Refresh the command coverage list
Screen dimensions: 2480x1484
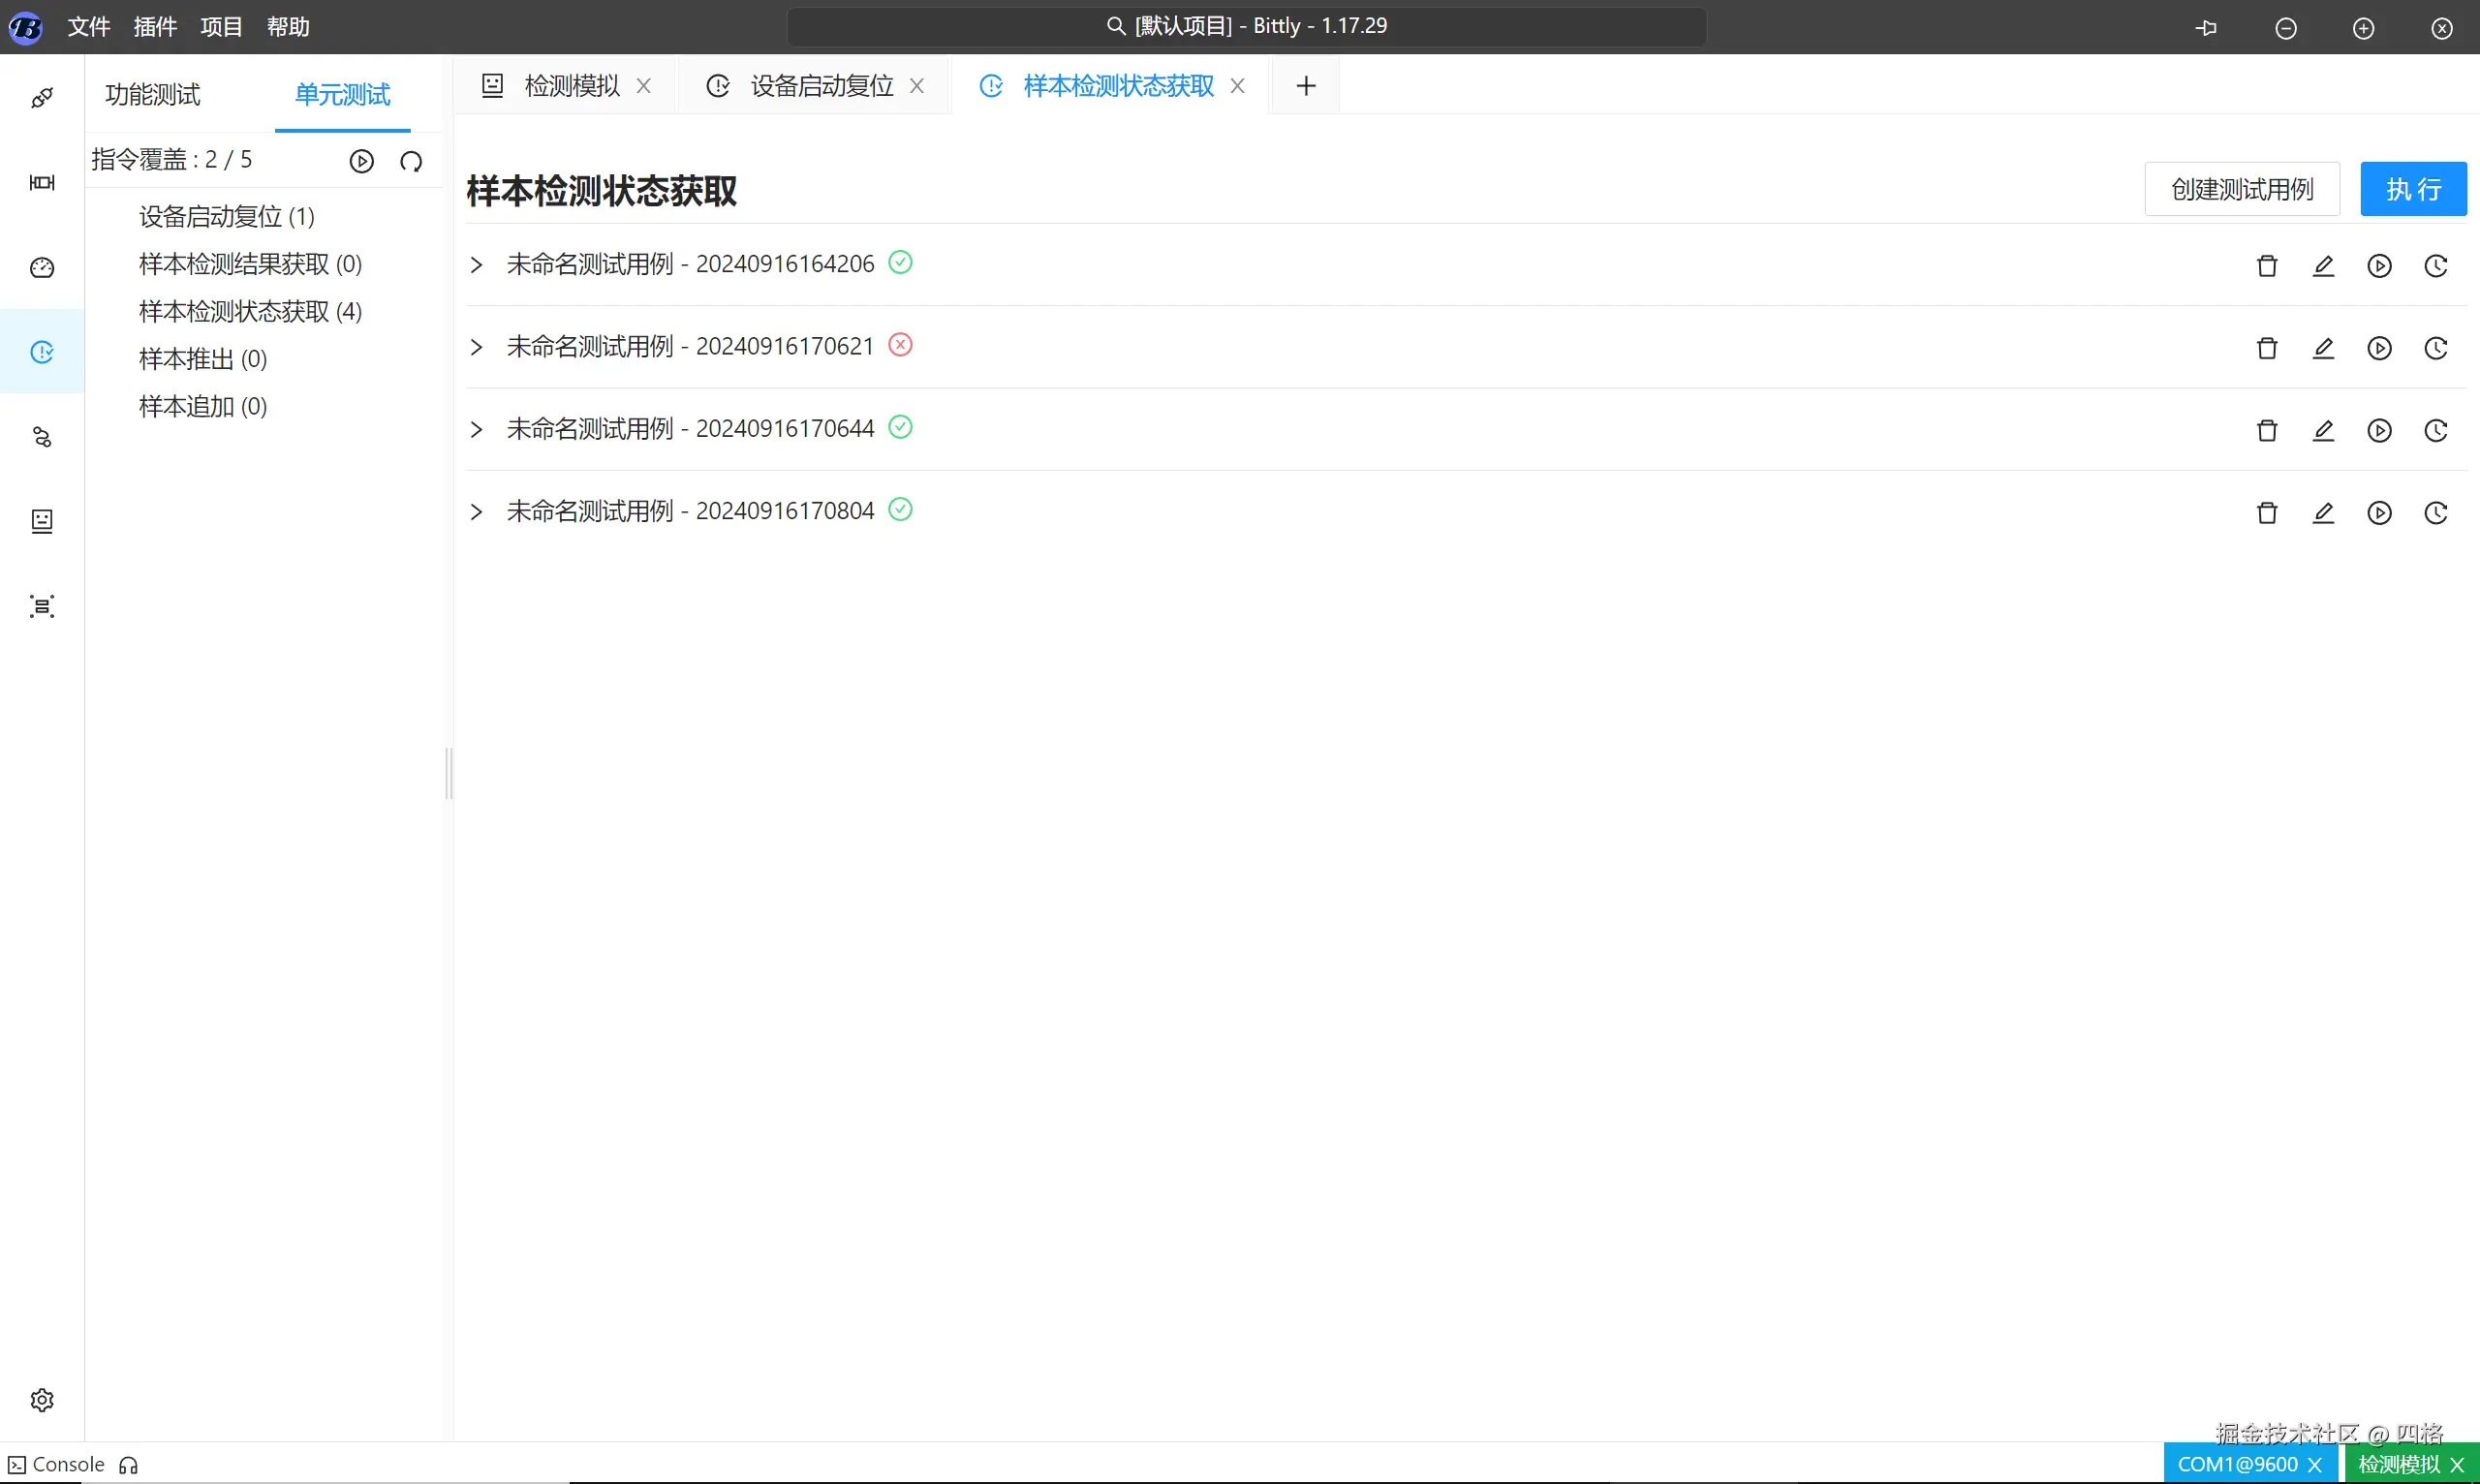411,161
